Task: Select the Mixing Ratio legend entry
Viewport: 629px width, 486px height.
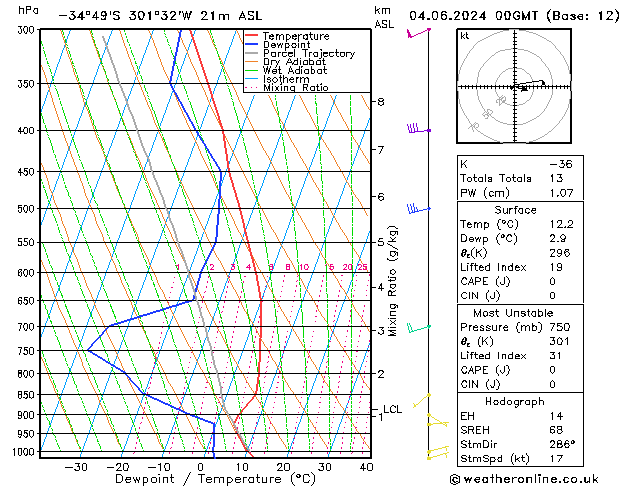Action: pyautogui.click(x=295, y=88)
